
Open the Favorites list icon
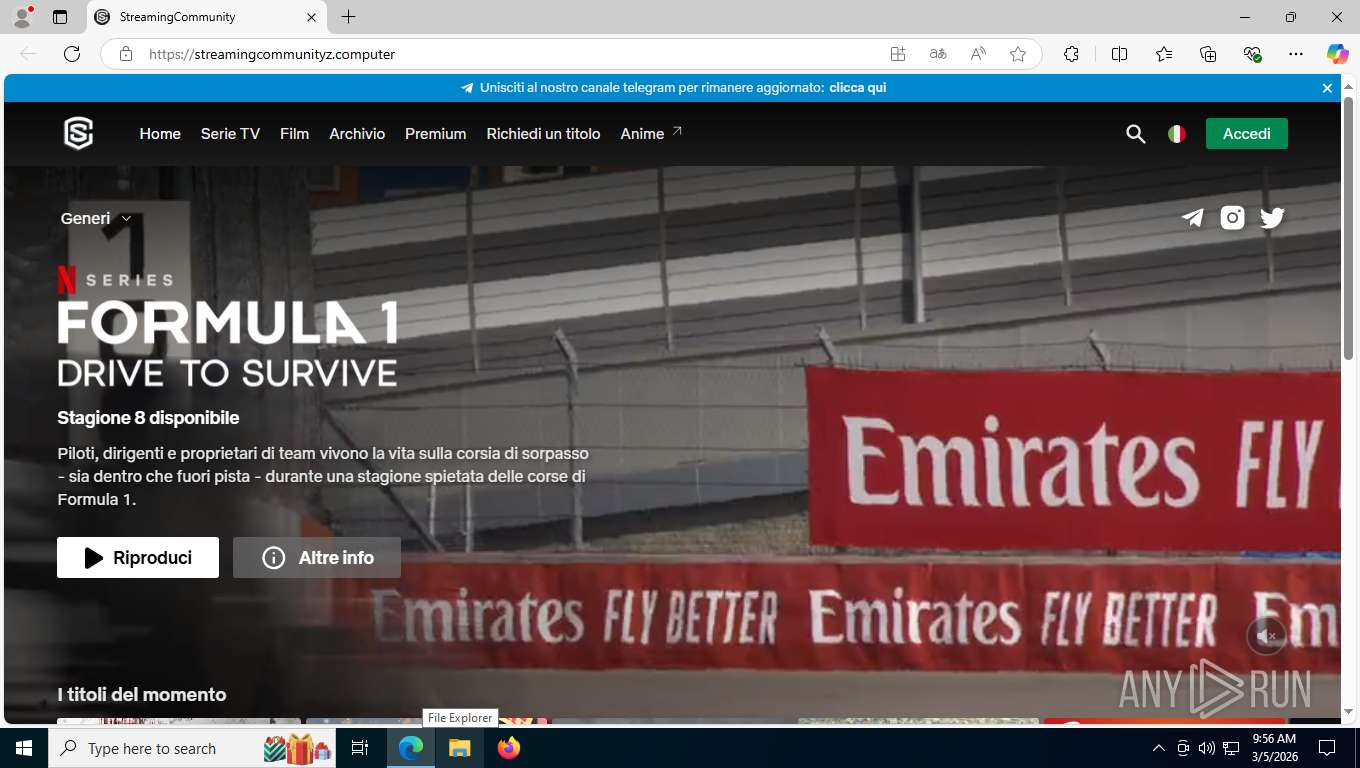tap(1164, 54)
